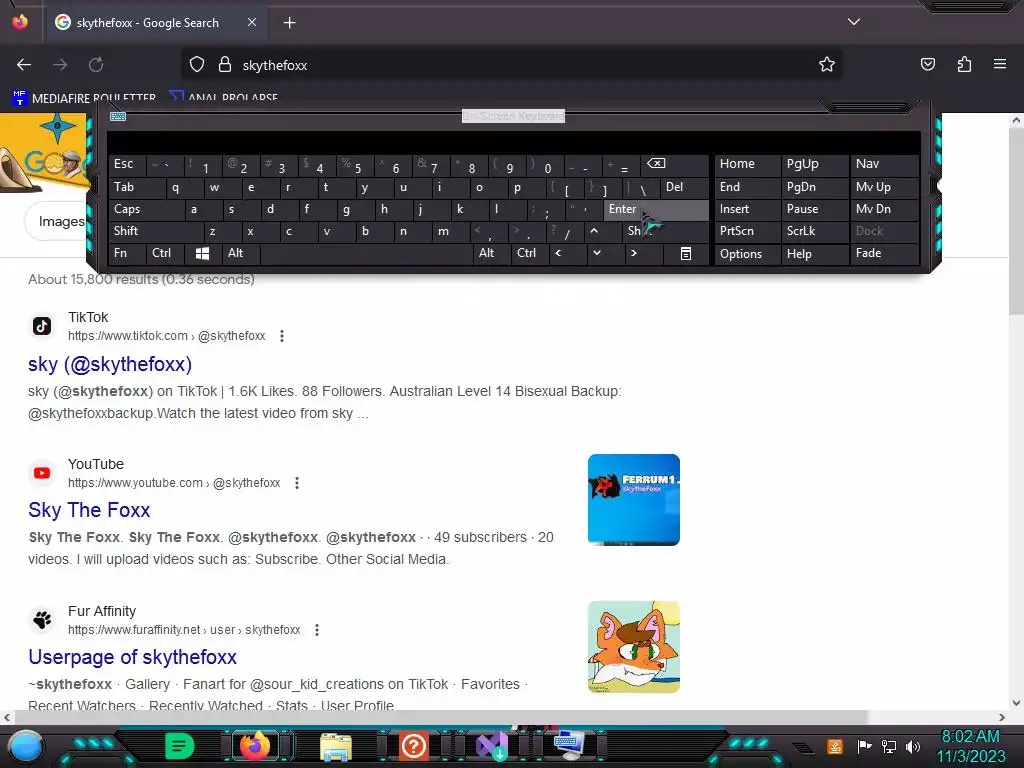Open the extensions puzzle icon
Image resolution: width=1024 pixels, height=768 pixels.
click(x=964, y=65)
